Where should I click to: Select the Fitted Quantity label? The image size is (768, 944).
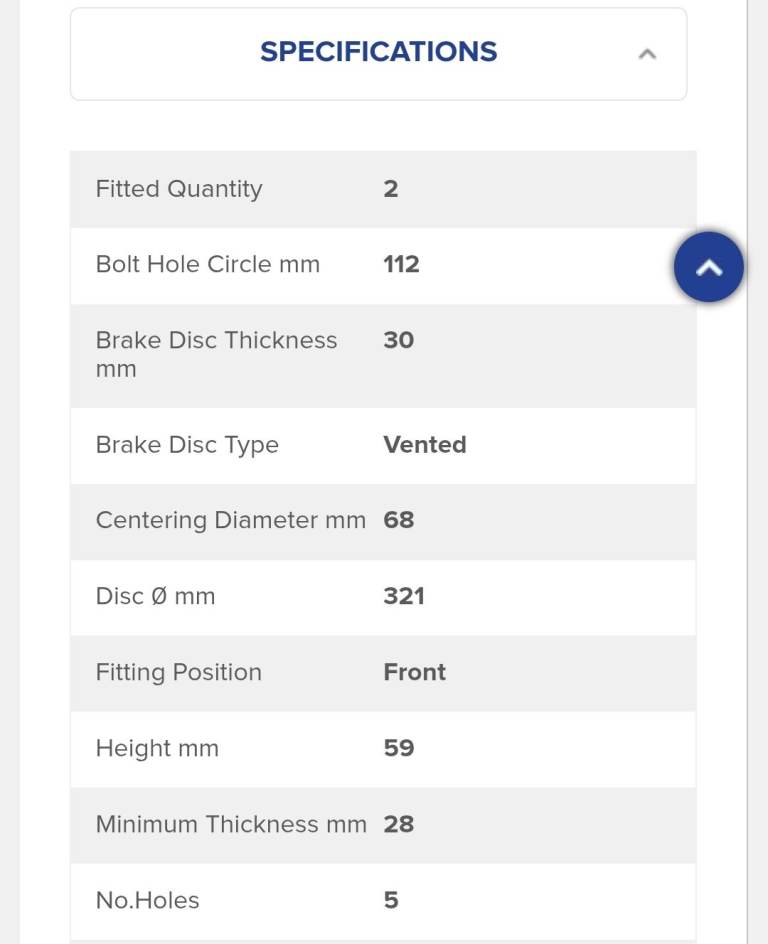(179, 189)
